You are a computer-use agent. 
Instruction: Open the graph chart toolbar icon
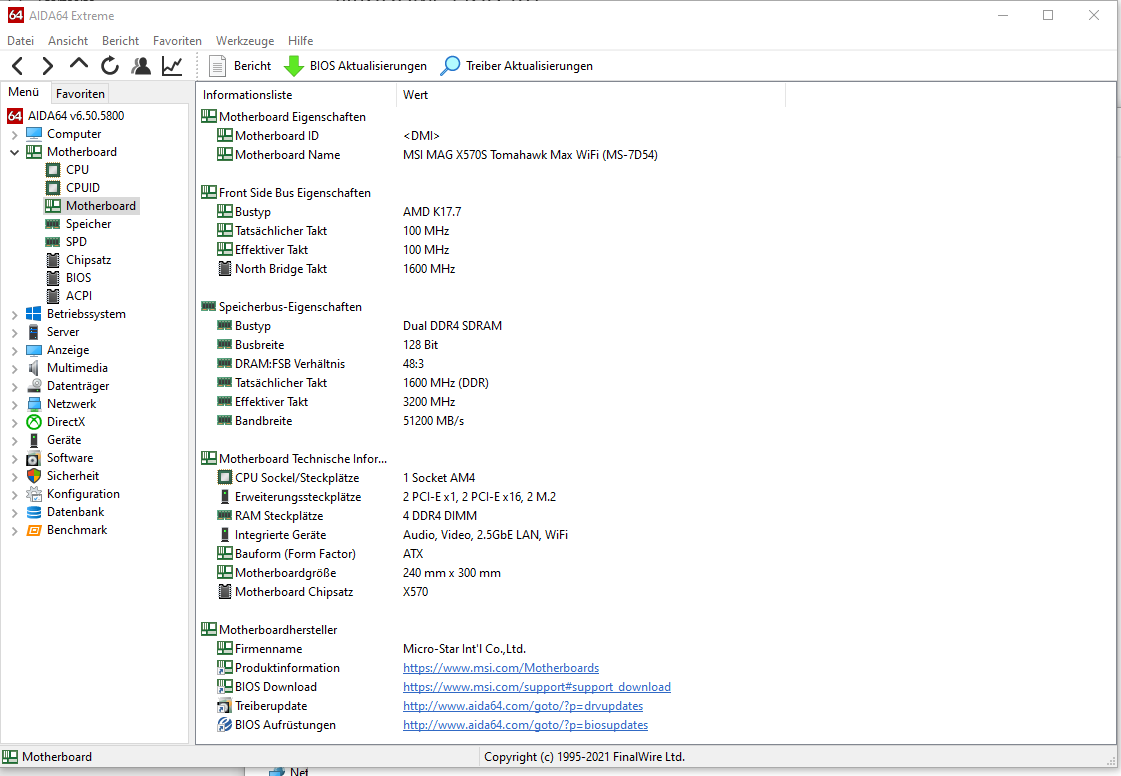pyautogui.click(x=172, y=66)
